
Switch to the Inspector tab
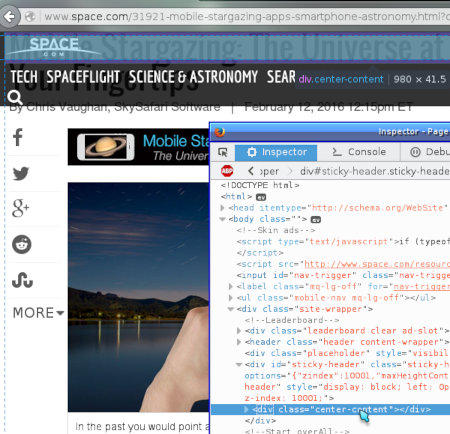click(276, 152)
